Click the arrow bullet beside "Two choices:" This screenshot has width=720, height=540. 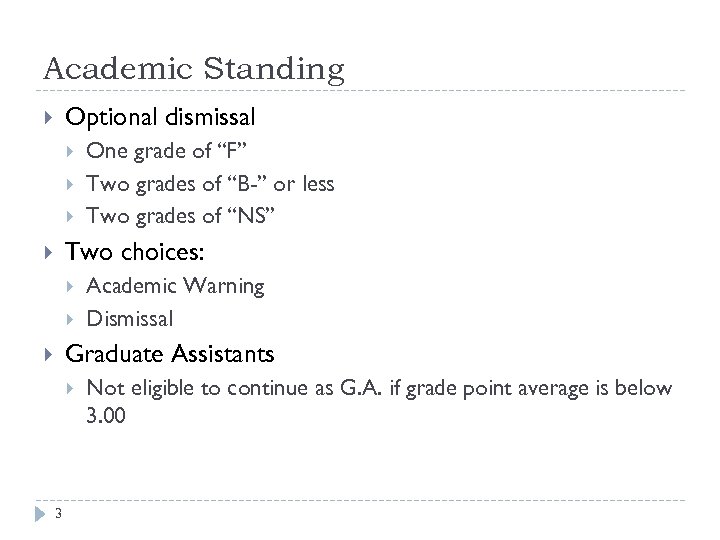[x=48, y=251]
